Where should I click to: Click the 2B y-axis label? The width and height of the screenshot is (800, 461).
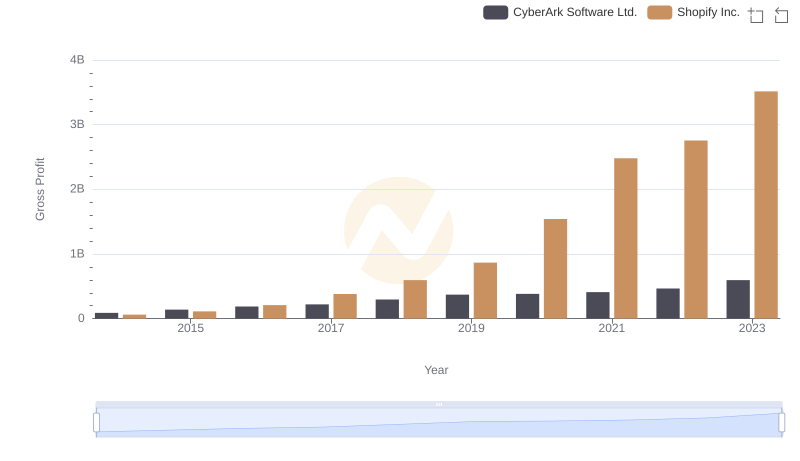click(x=77, y=189)
